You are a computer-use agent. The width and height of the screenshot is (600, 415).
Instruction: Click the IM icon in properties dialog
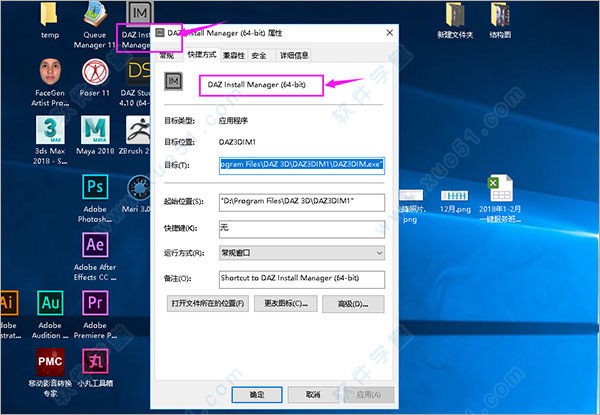coord(173,81)
